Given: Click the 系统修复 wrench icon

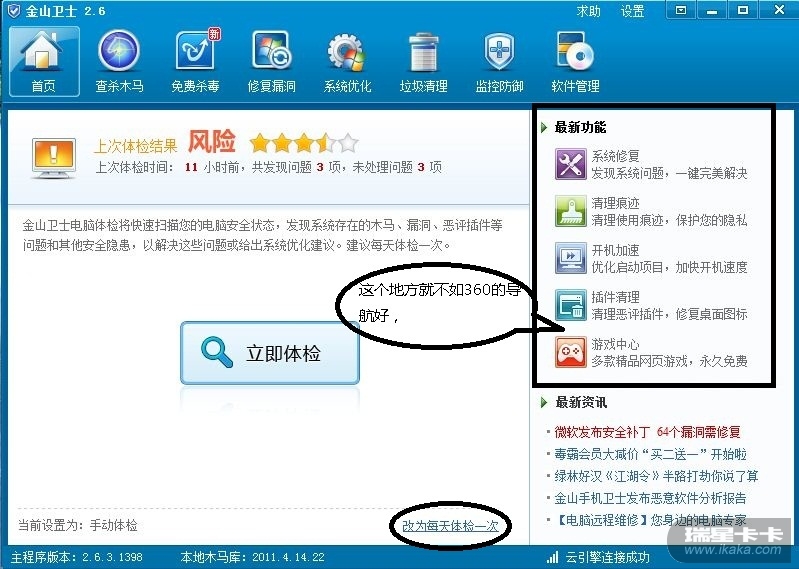Looking at the screenshot, I should pos(571,164).
